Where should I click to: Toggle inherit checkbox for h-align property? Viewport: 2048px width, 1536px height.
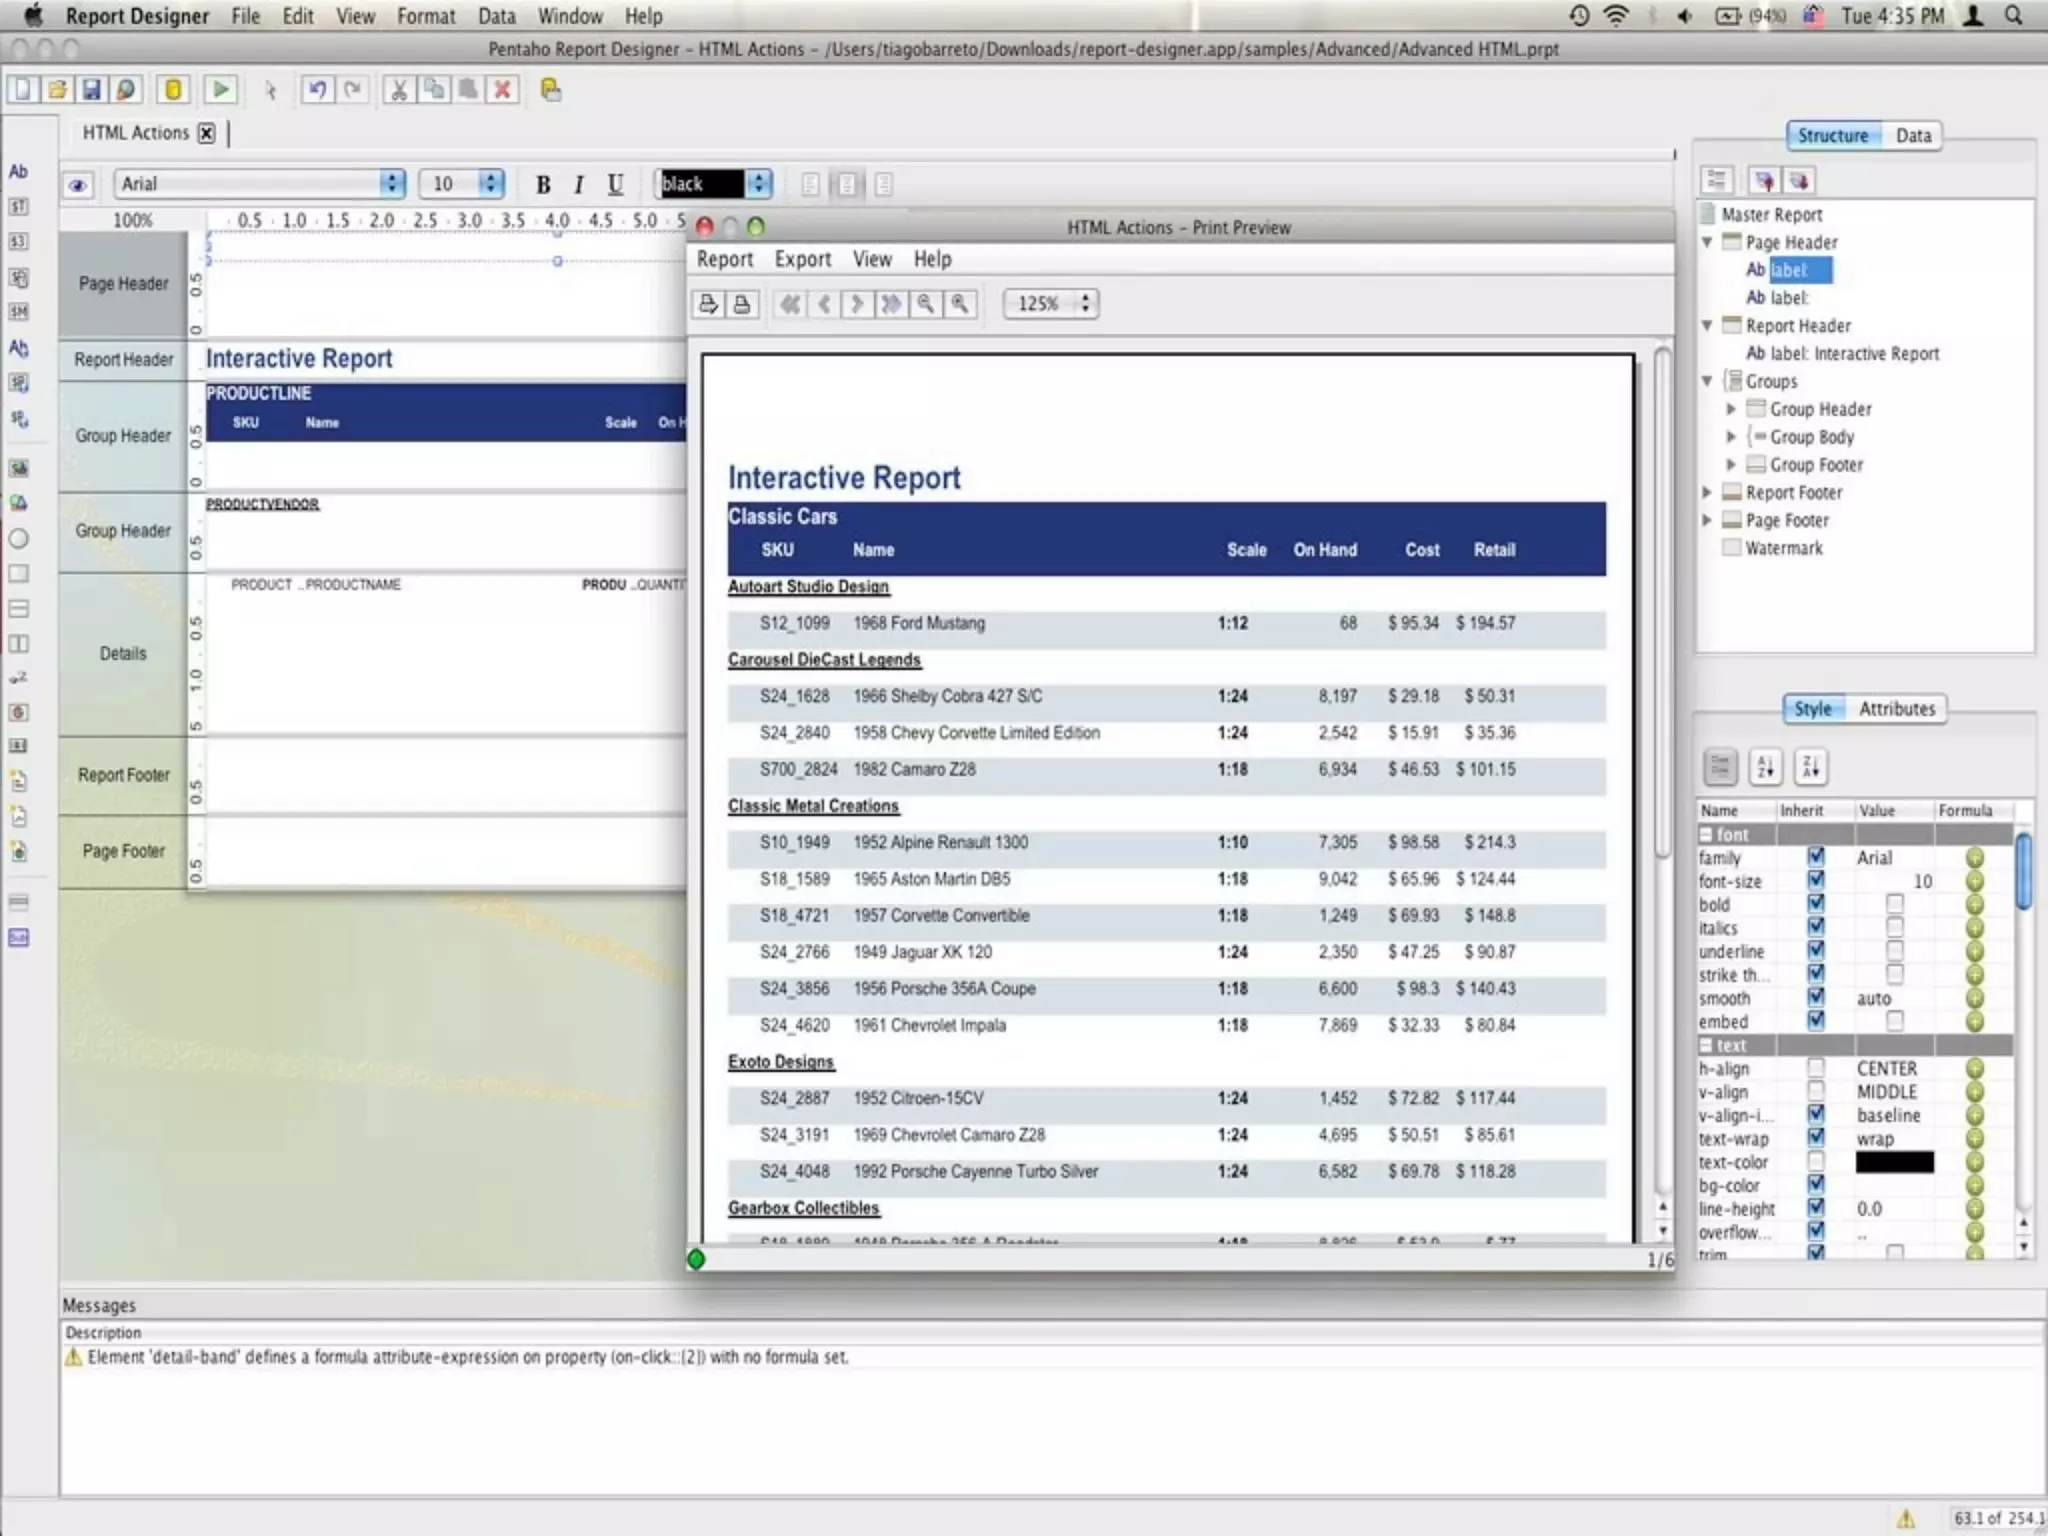click(1816, 1068)
